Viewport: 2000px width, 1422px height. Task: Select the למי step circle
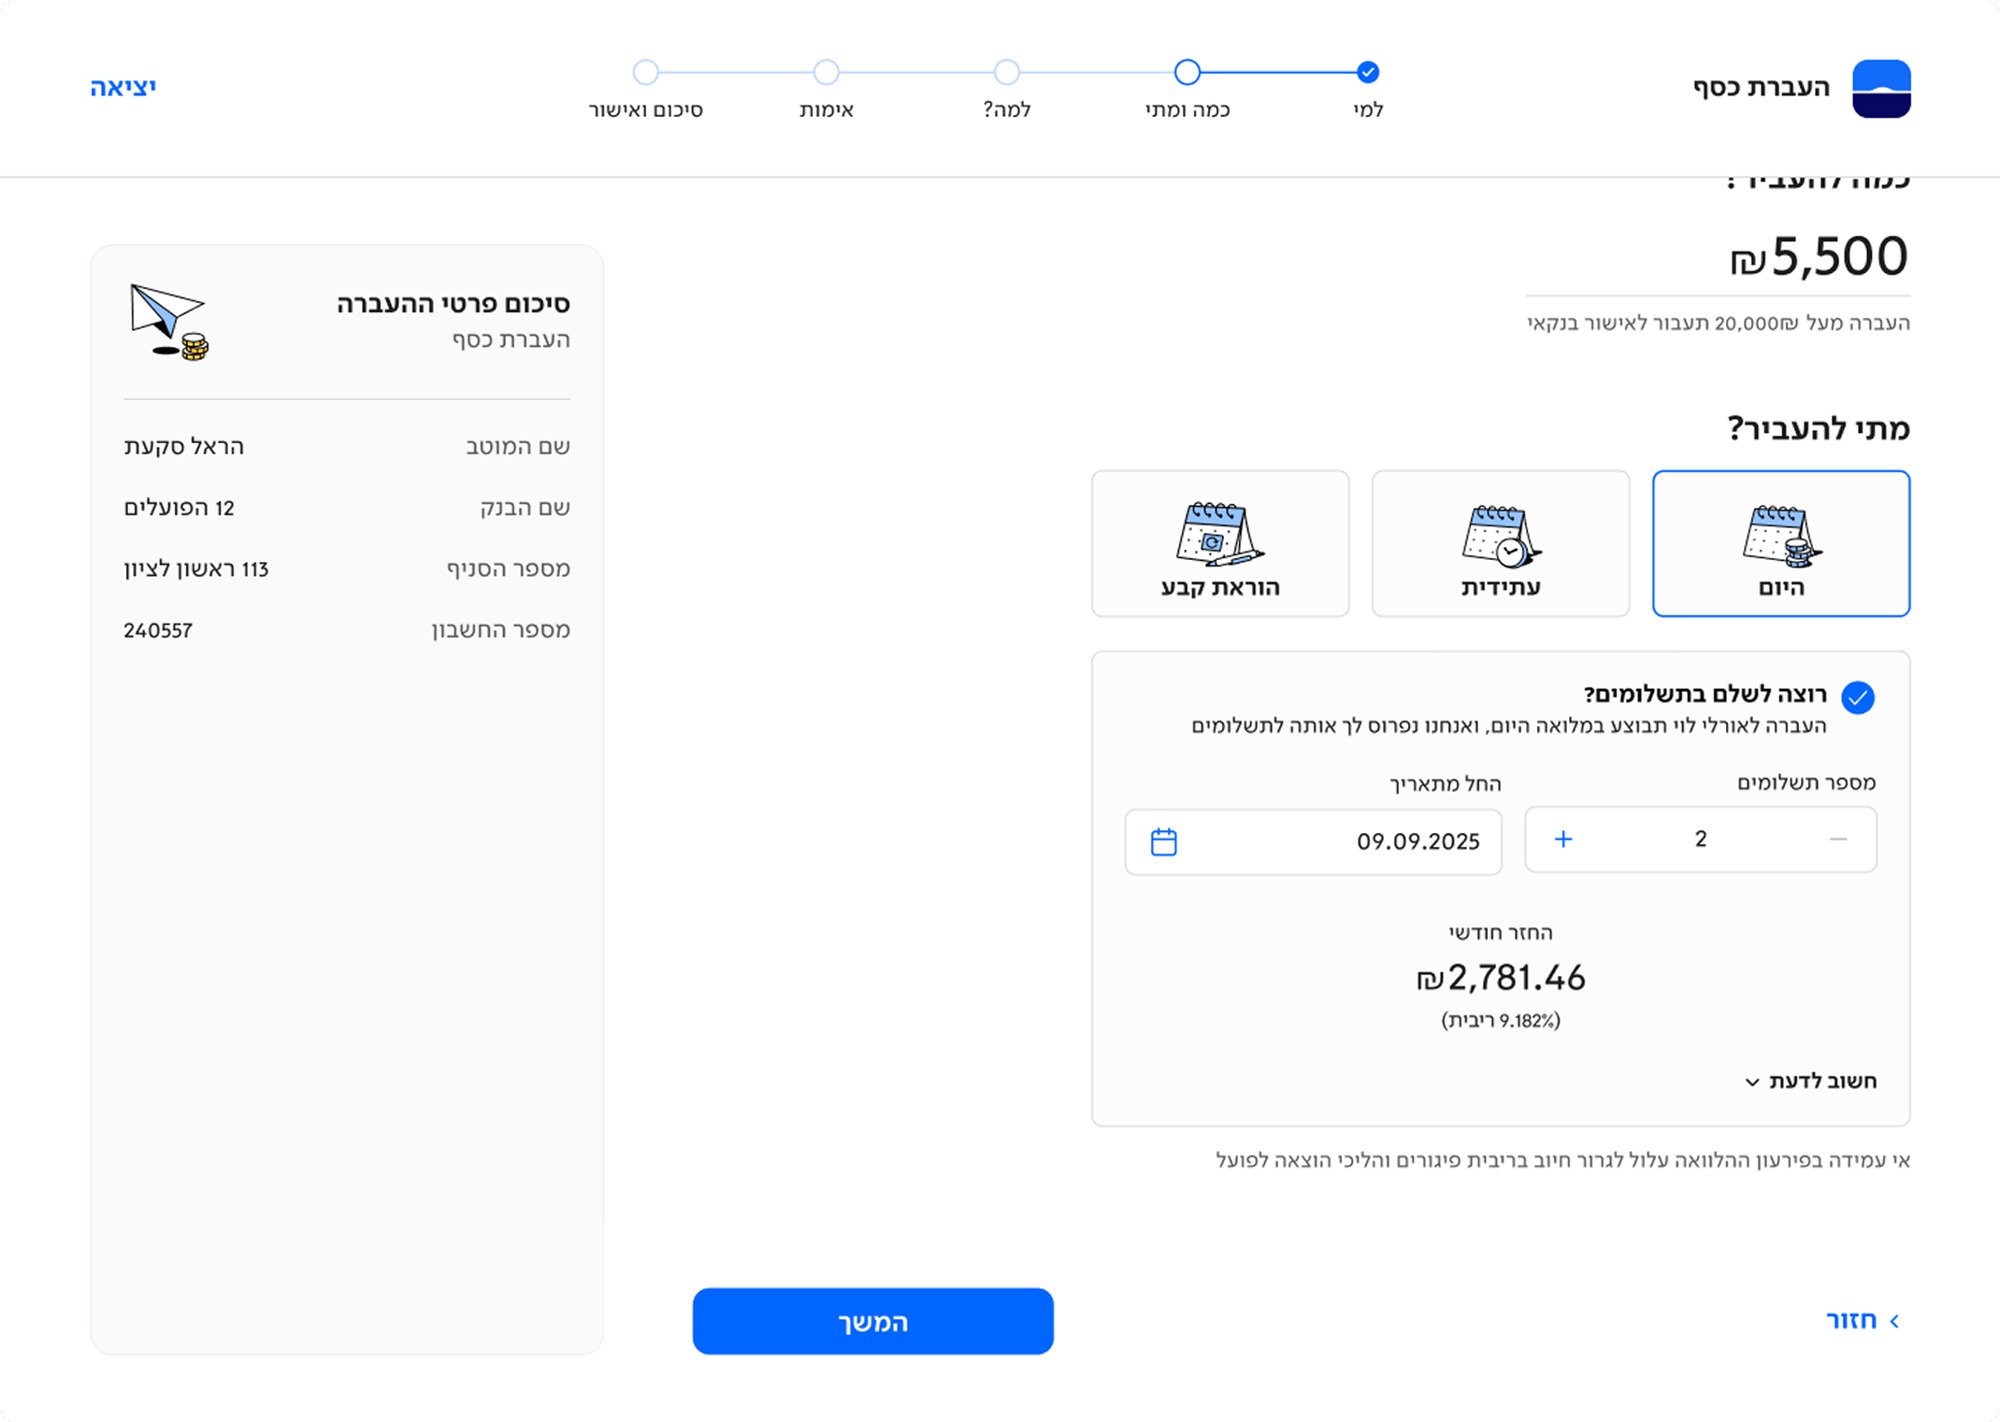(1368, 72)
